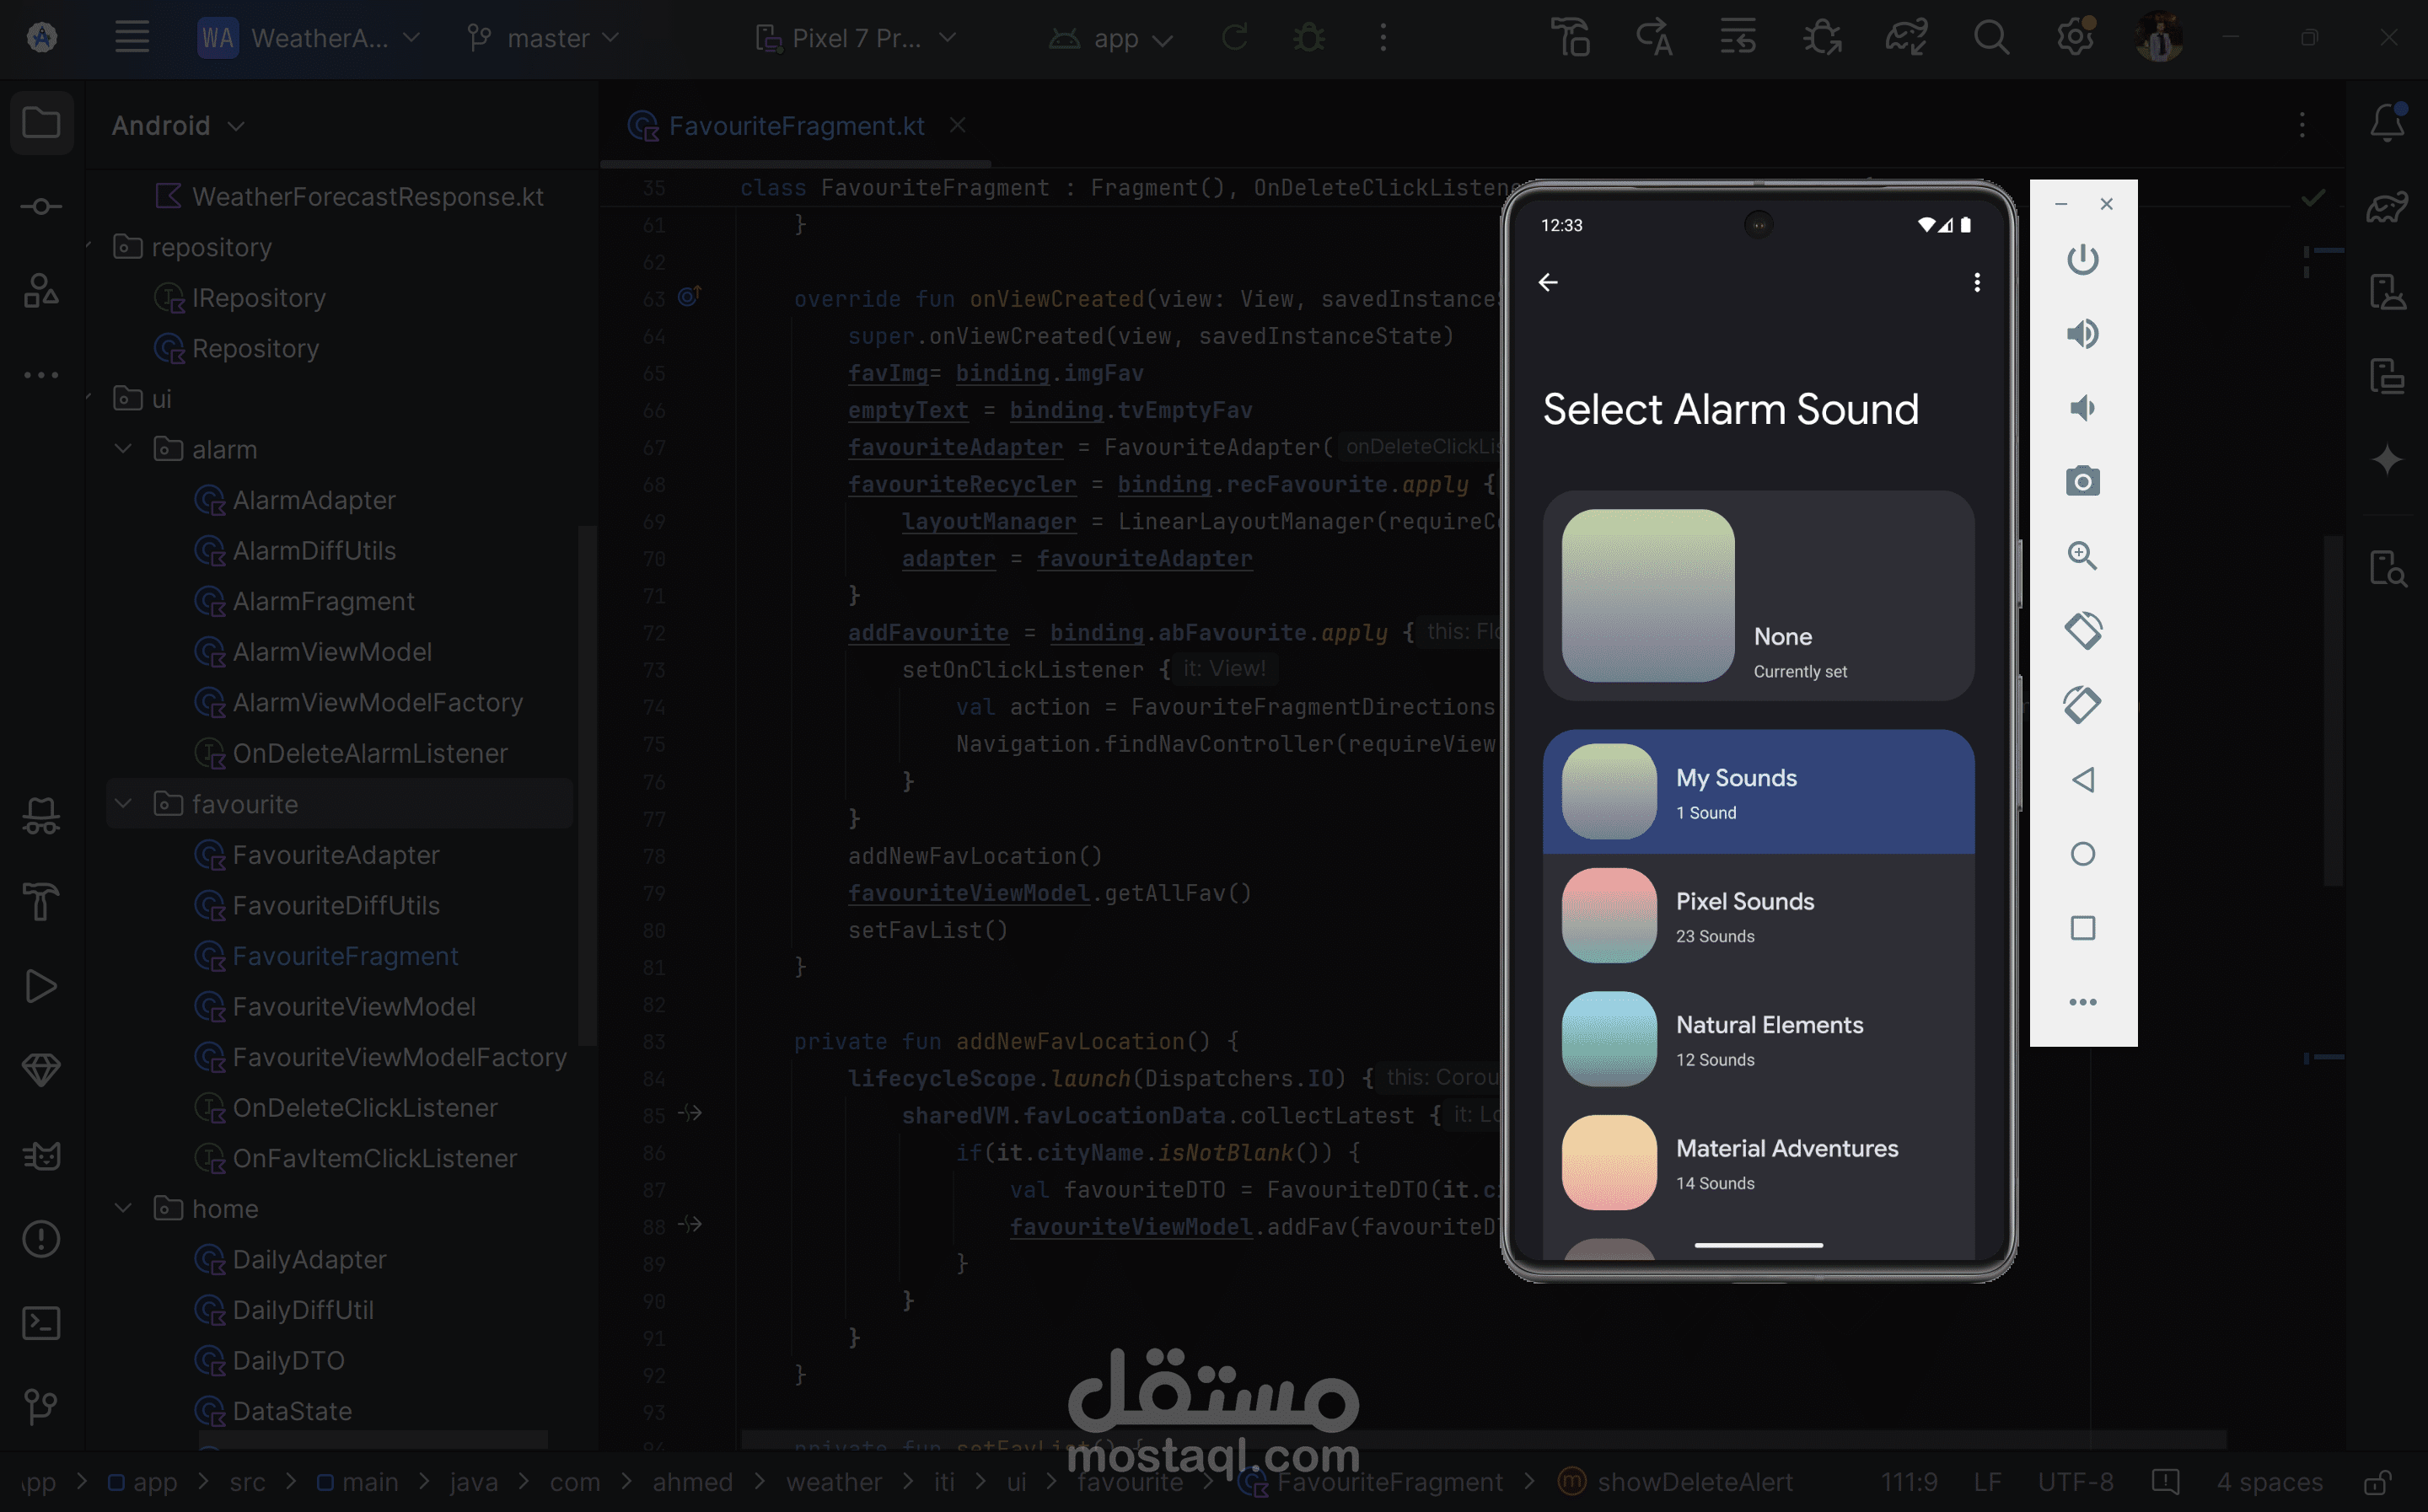Open the Terminal tool window icon
The image size is (2428, 1512).
[x=41, y=1323]
